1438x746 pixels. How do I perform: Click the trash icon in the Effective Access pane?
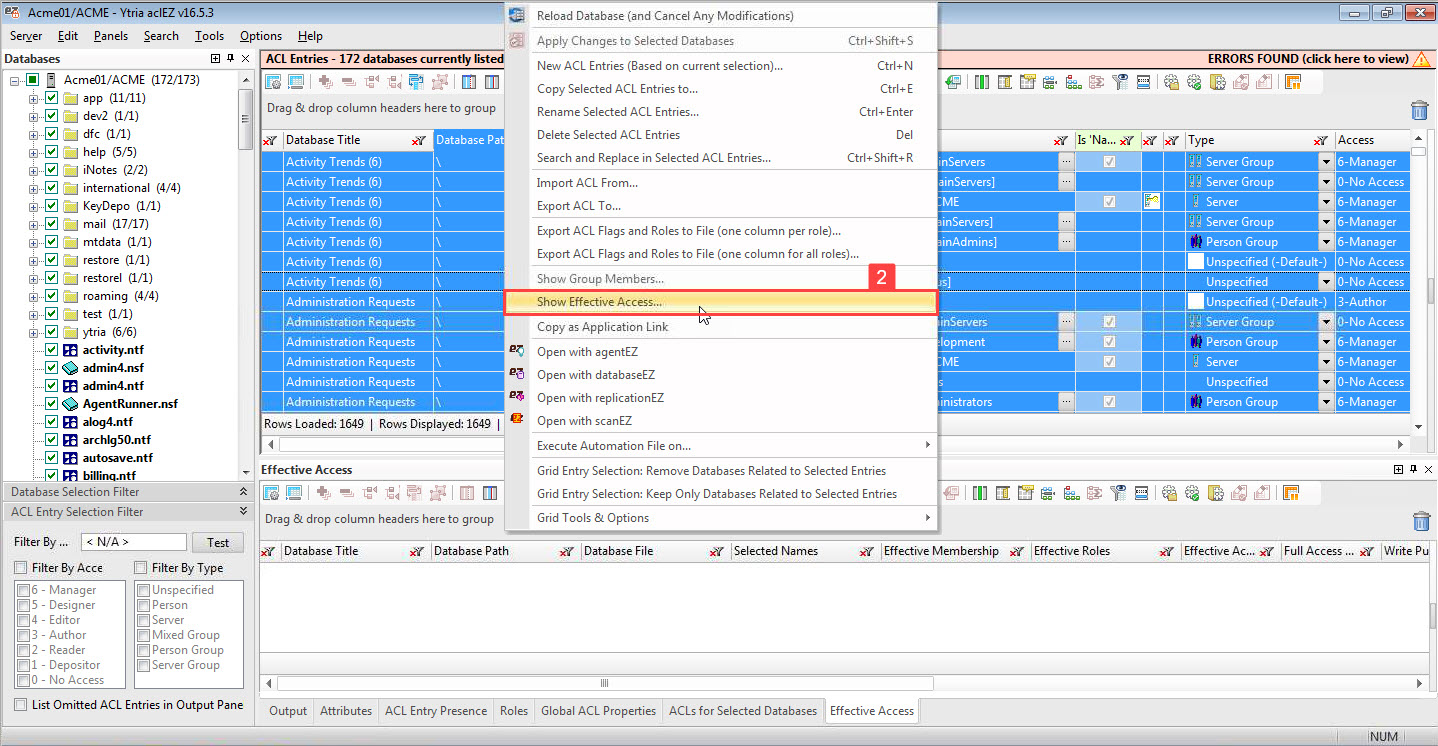pyautogui.click(x=1420, y=521)
